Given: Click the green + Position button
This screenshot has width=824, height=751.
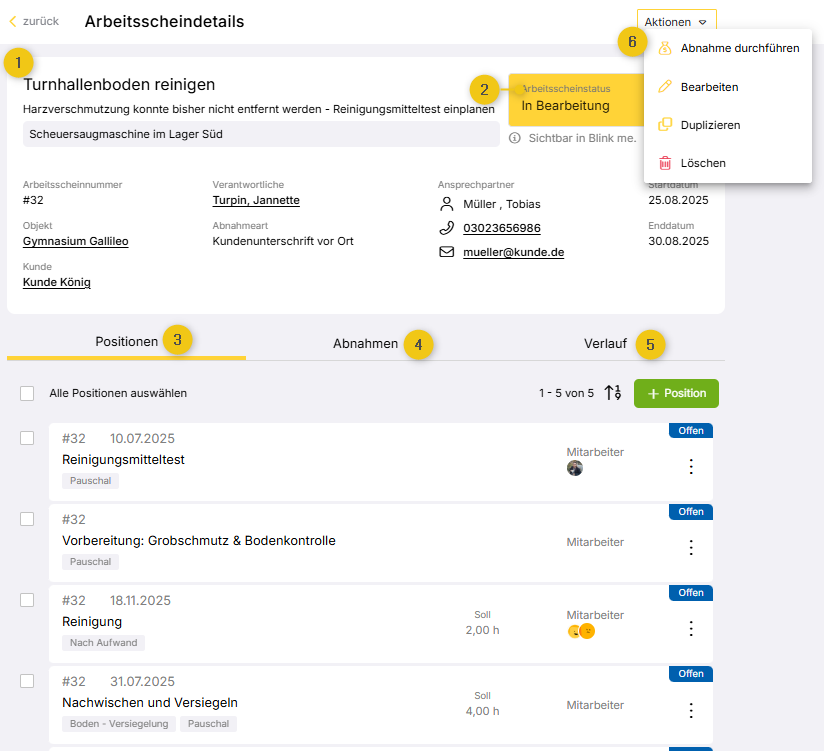Looking at the screenshot, I should pos(676,393).
